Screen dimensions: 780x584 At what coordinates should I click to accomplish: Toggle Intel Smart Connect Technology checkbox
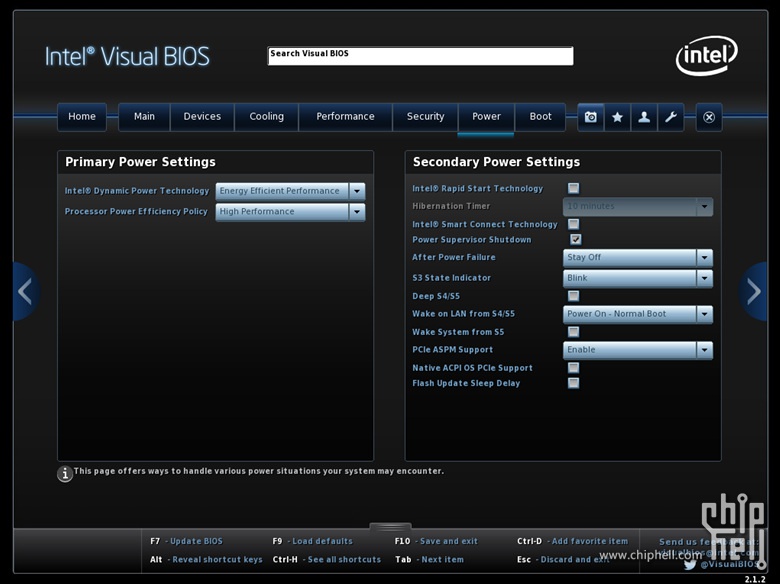coord(574,224)
